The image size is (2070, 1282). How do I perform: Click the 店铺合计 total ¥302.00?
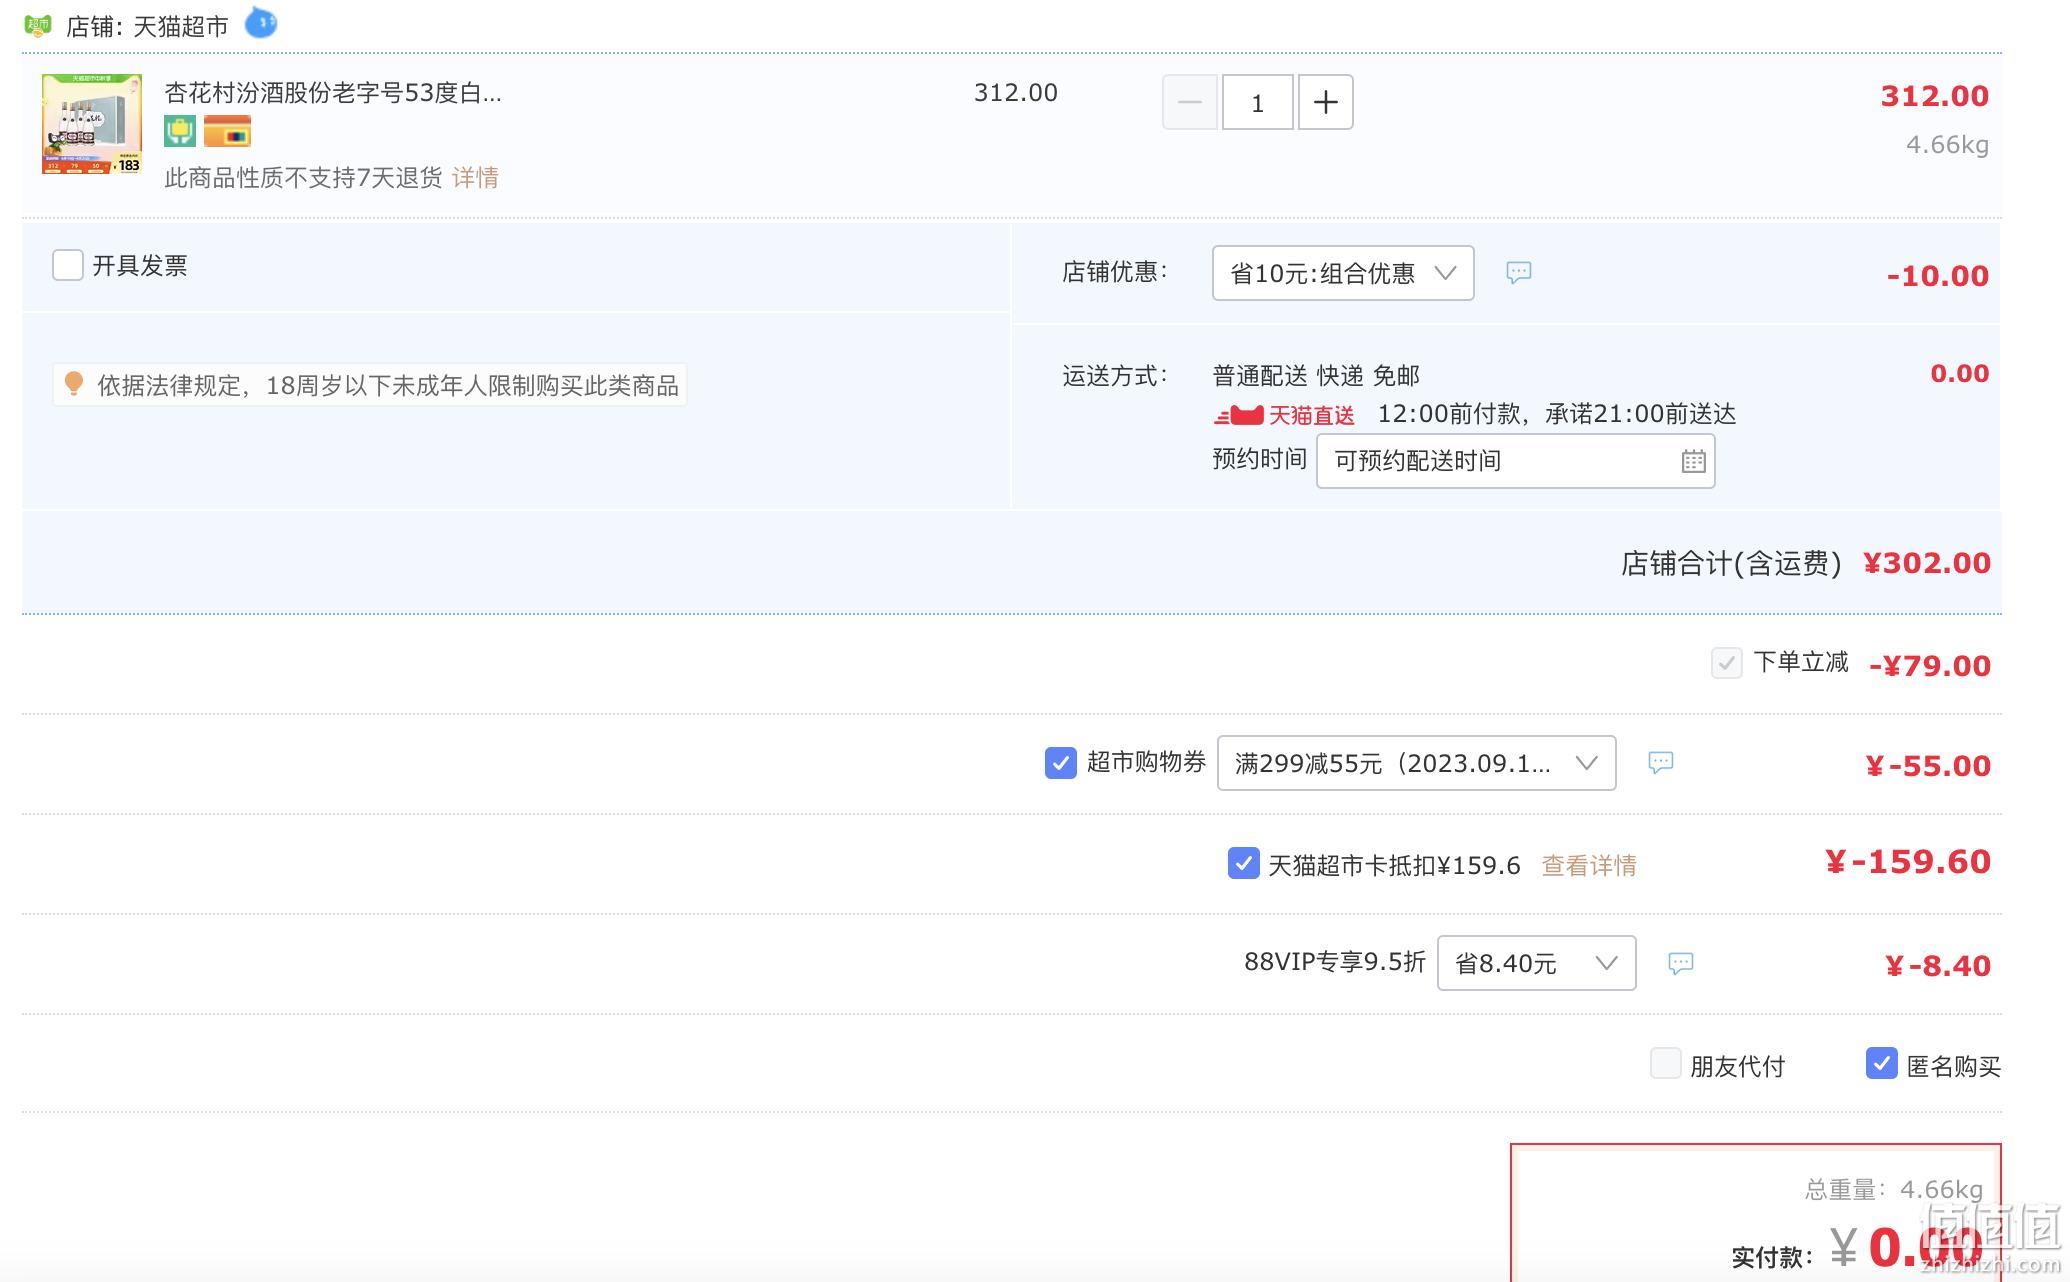coord(1926,563)
